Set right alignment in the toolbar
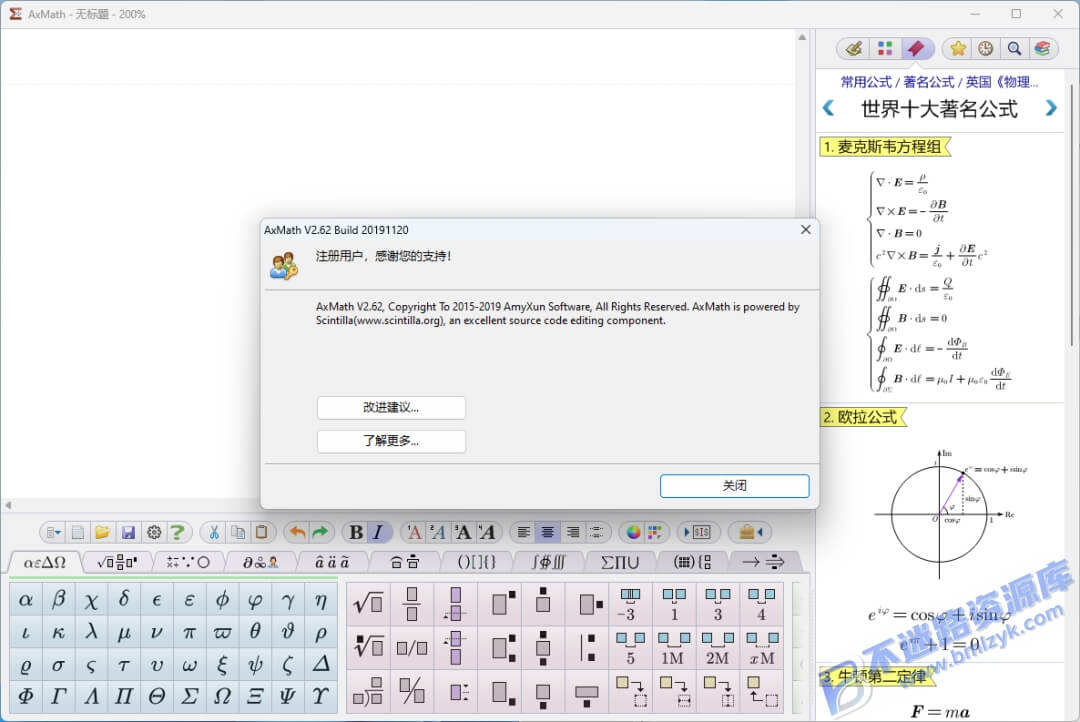1080x722 pixels. pos(572,533)
